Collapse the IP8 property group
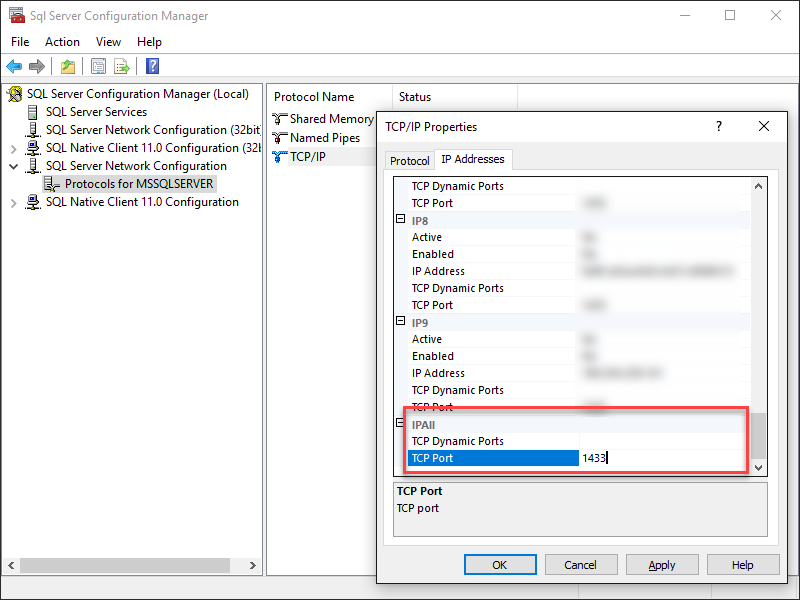 coord(401,219)
